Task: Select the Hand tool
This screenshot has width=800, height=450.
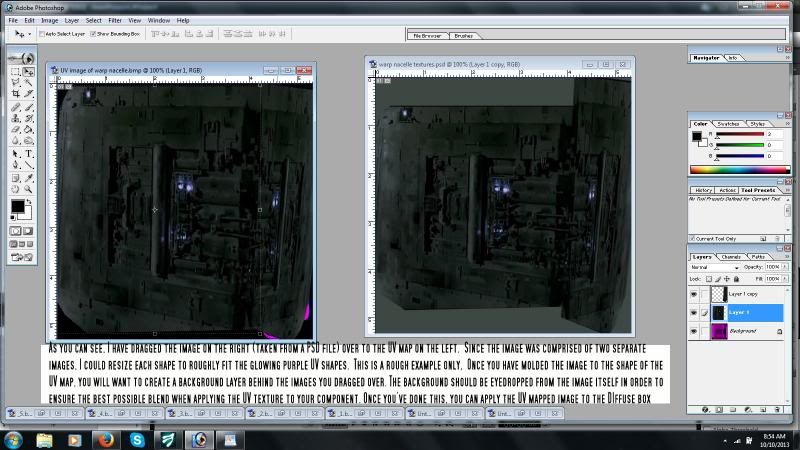Action: click(15, 187)
